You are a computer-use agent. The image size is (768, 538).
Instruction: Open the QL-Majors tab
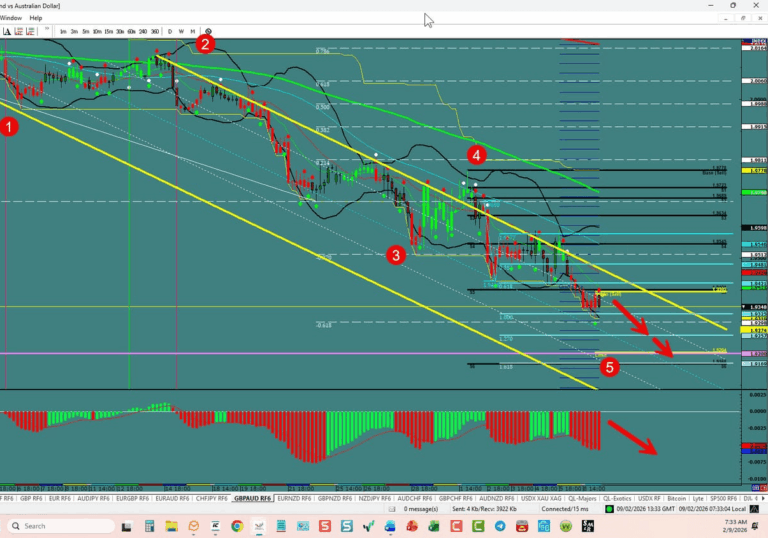(x=582, y=498)
